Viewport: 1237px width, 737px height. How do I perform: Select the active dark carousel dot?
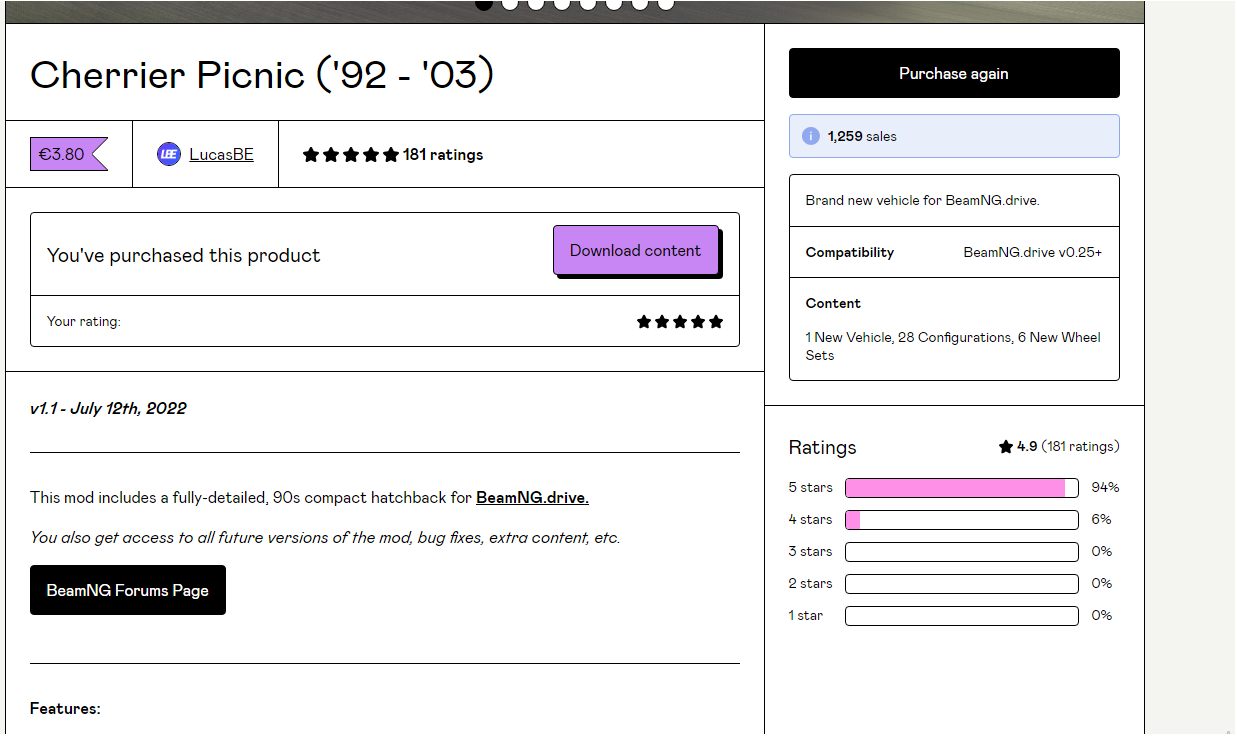484,4
